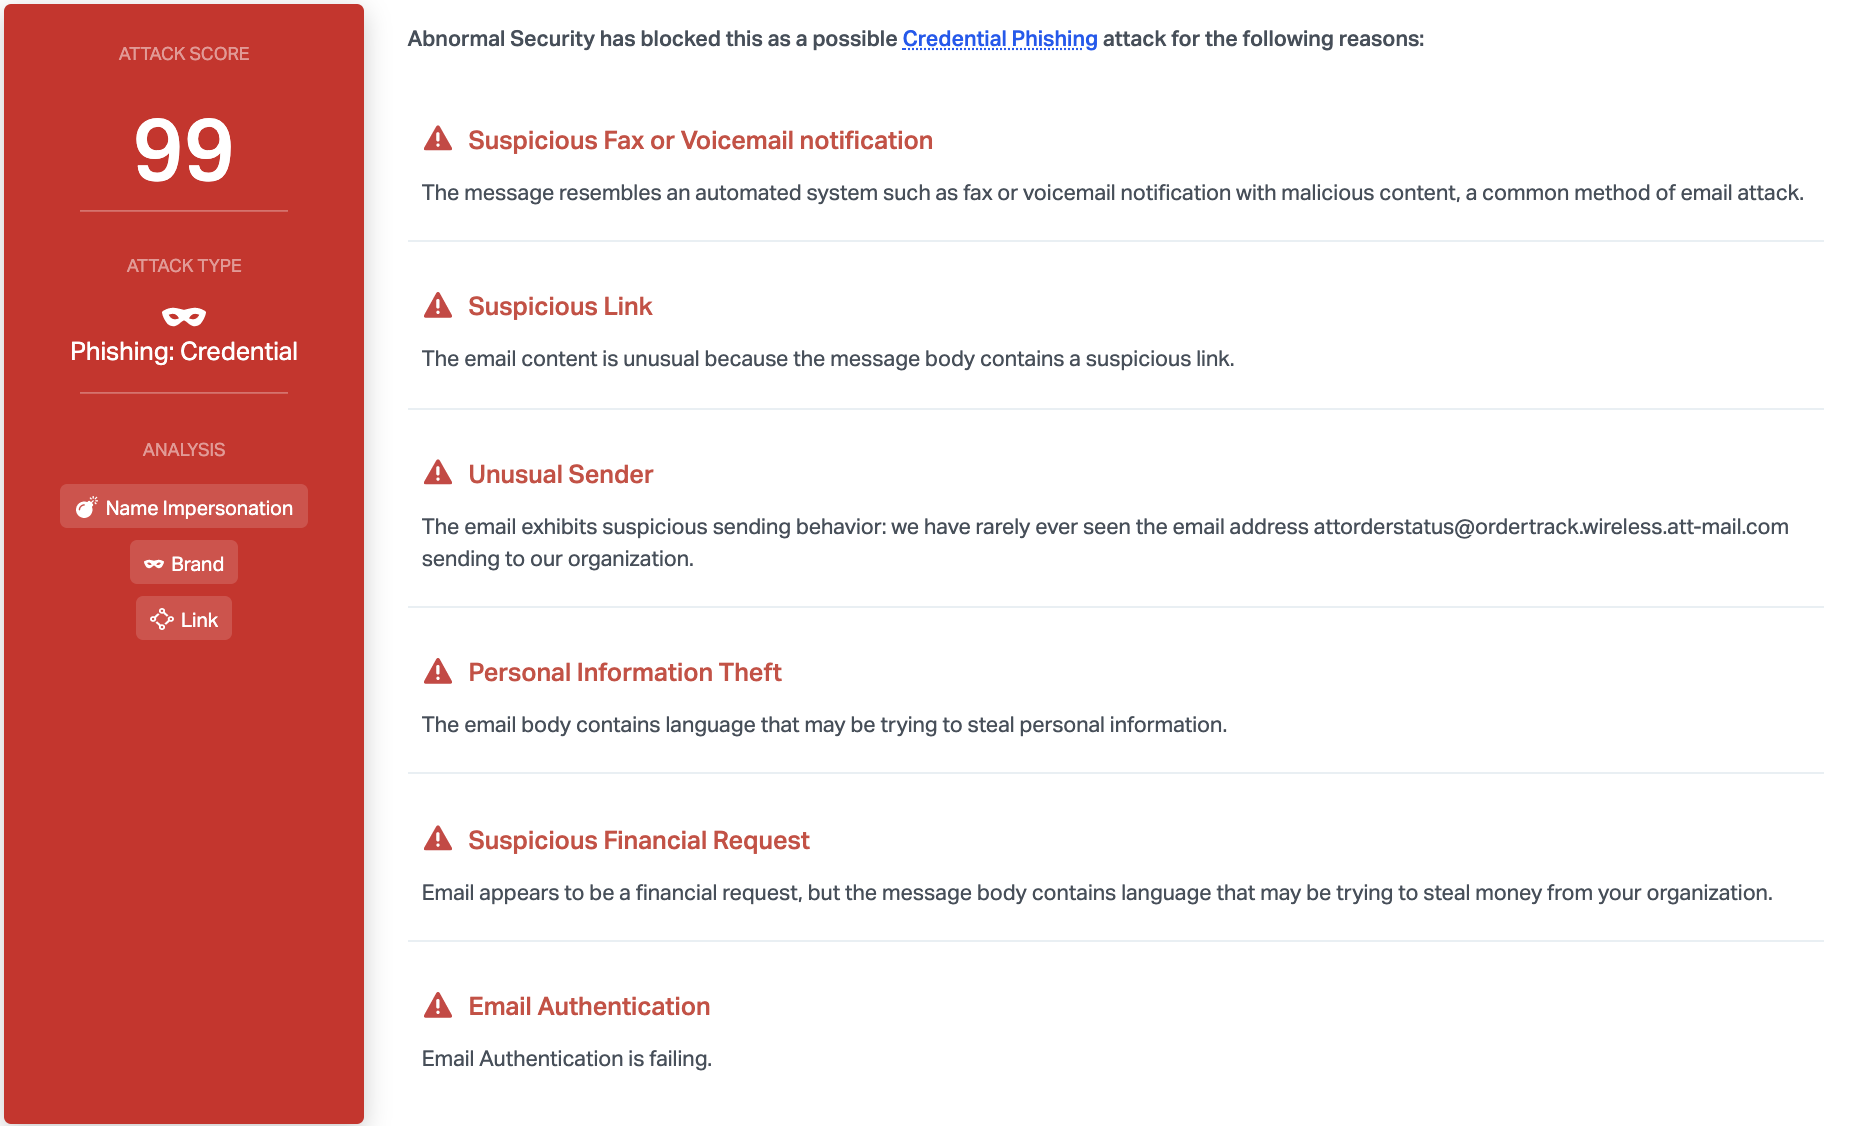Select the Name Impersonation analysis tag
This screenshot has height=1126, width=1874.
coord(184,507)
